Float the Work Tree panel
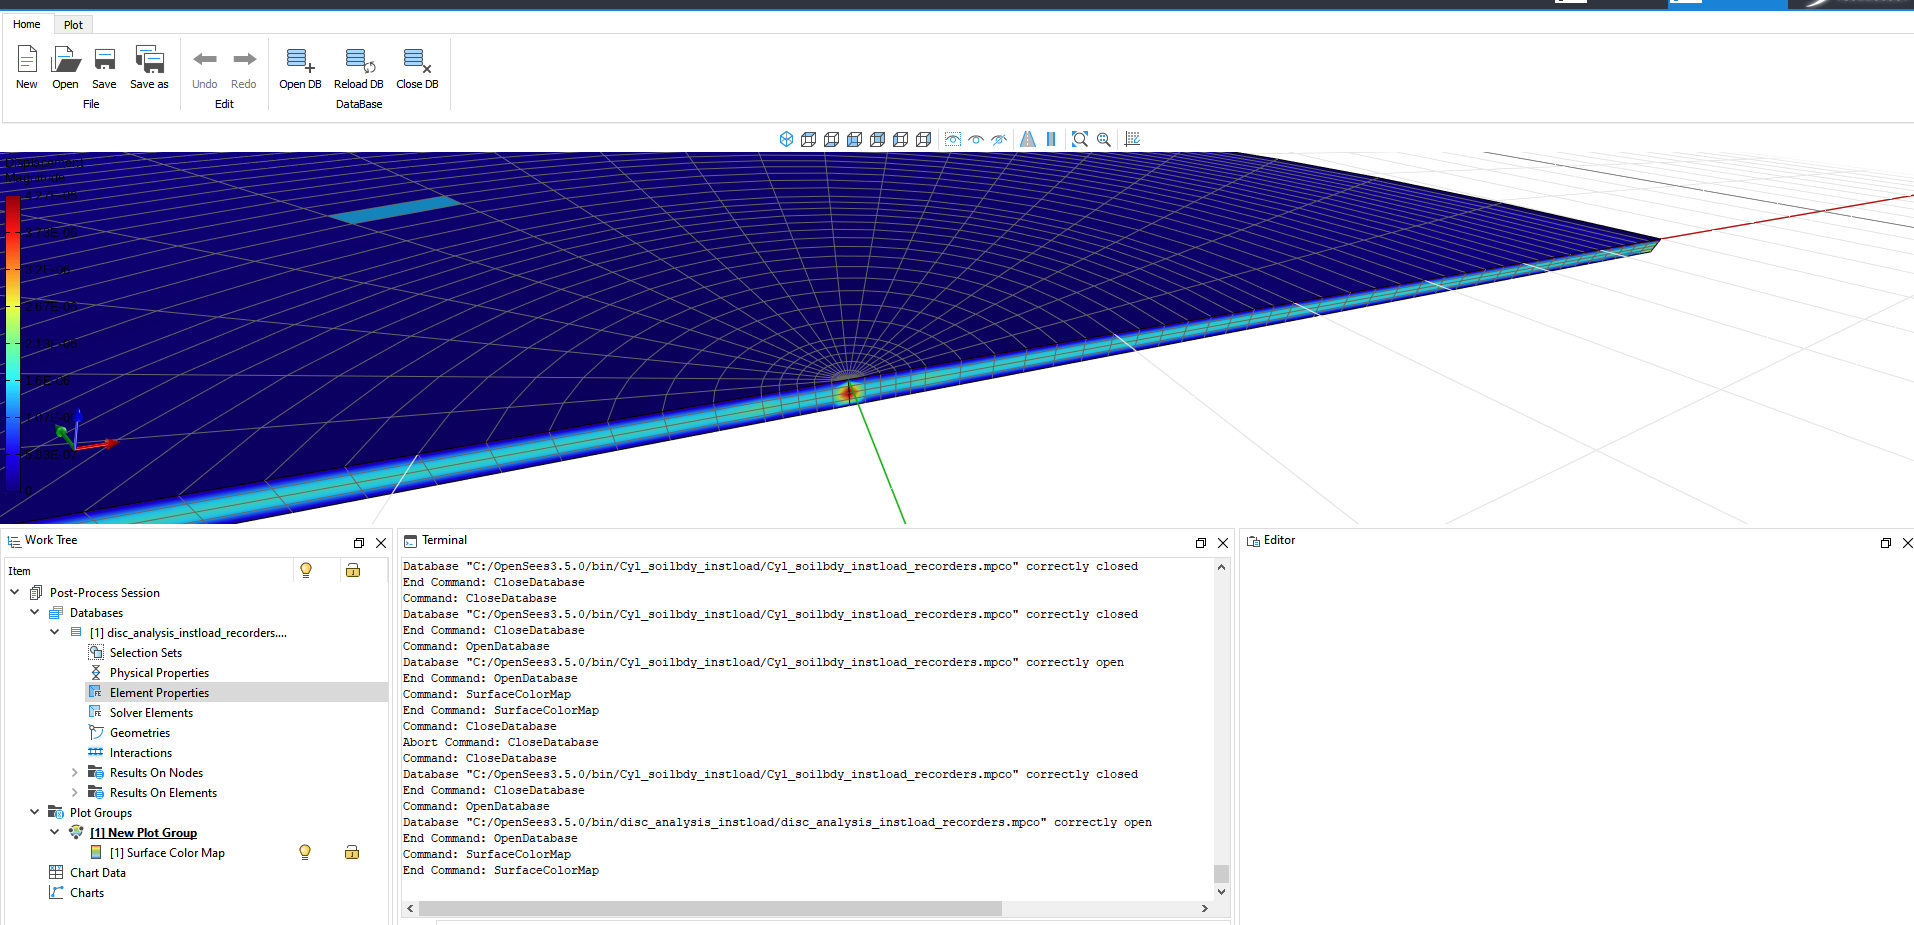The height and width of the screenshot is (925, 1914). click(x=359, y=543)
